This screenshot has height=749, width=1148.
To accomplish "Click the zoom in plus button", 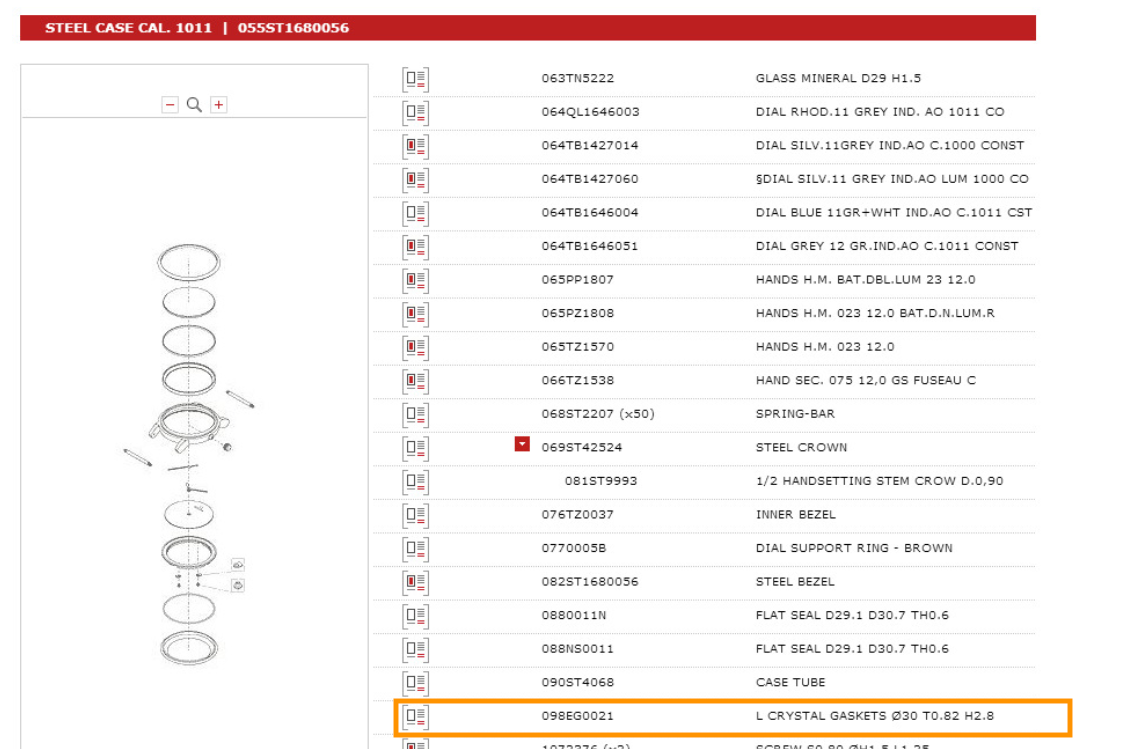I will pos(219,105).
